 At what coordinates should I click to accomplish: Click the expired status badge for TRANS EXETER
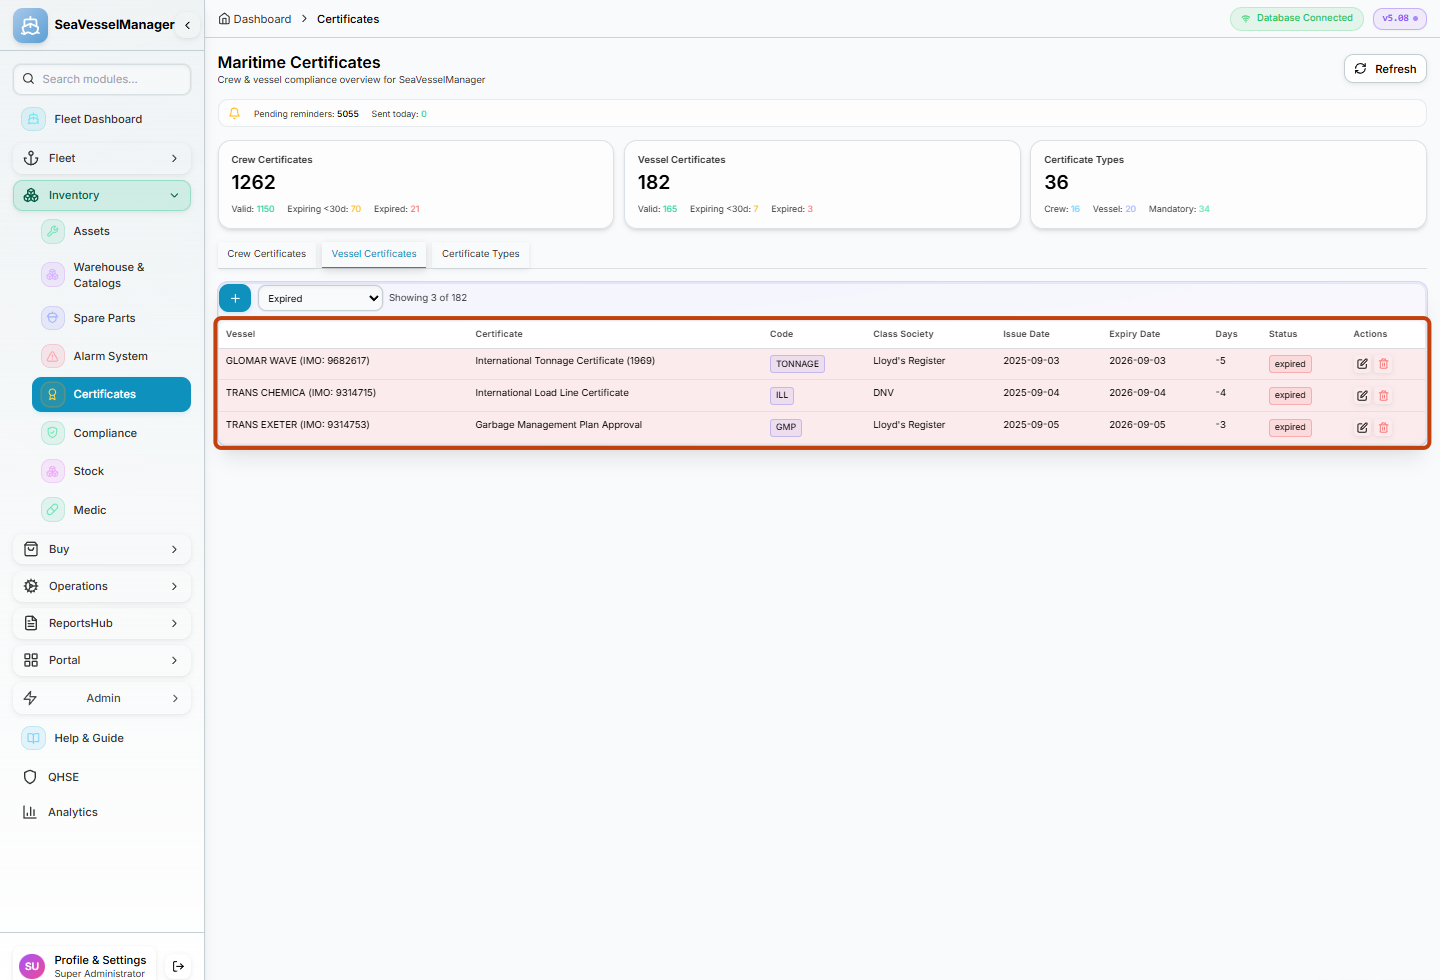pyautogui.click(x=1290, y=427)
